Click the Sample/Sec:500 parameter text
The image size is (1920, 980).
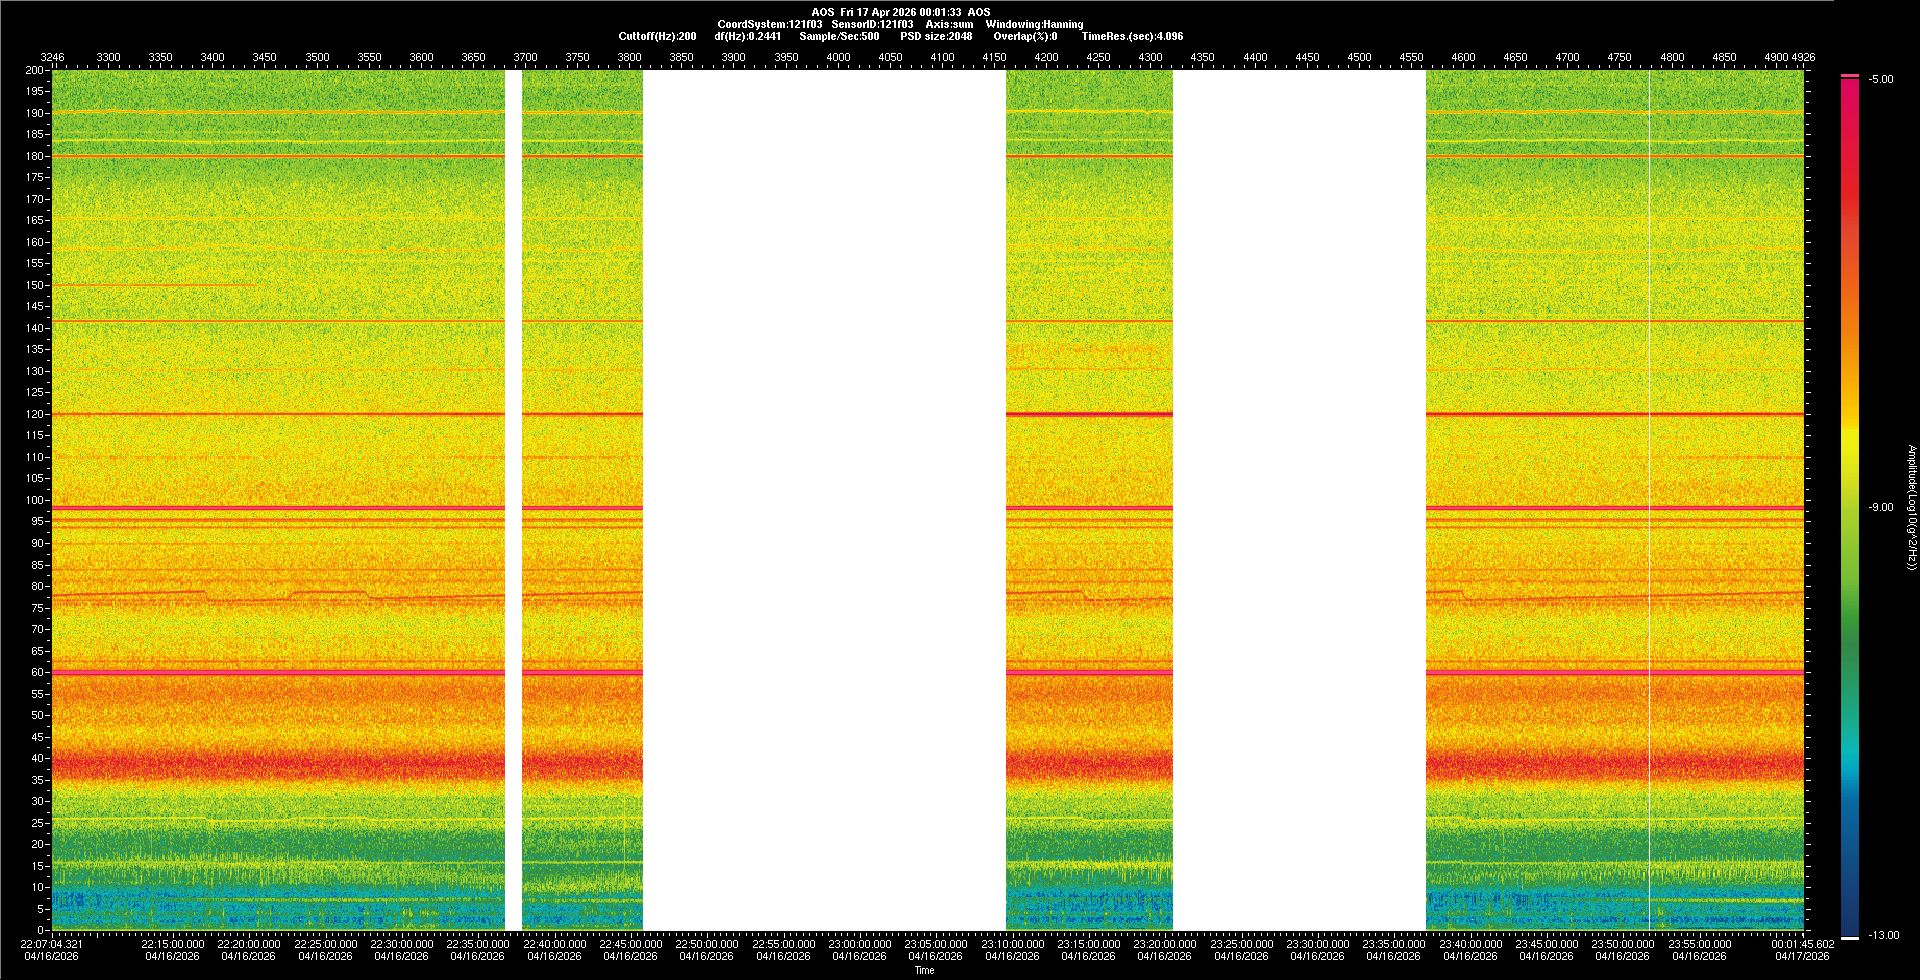click(x=839, y=36)
